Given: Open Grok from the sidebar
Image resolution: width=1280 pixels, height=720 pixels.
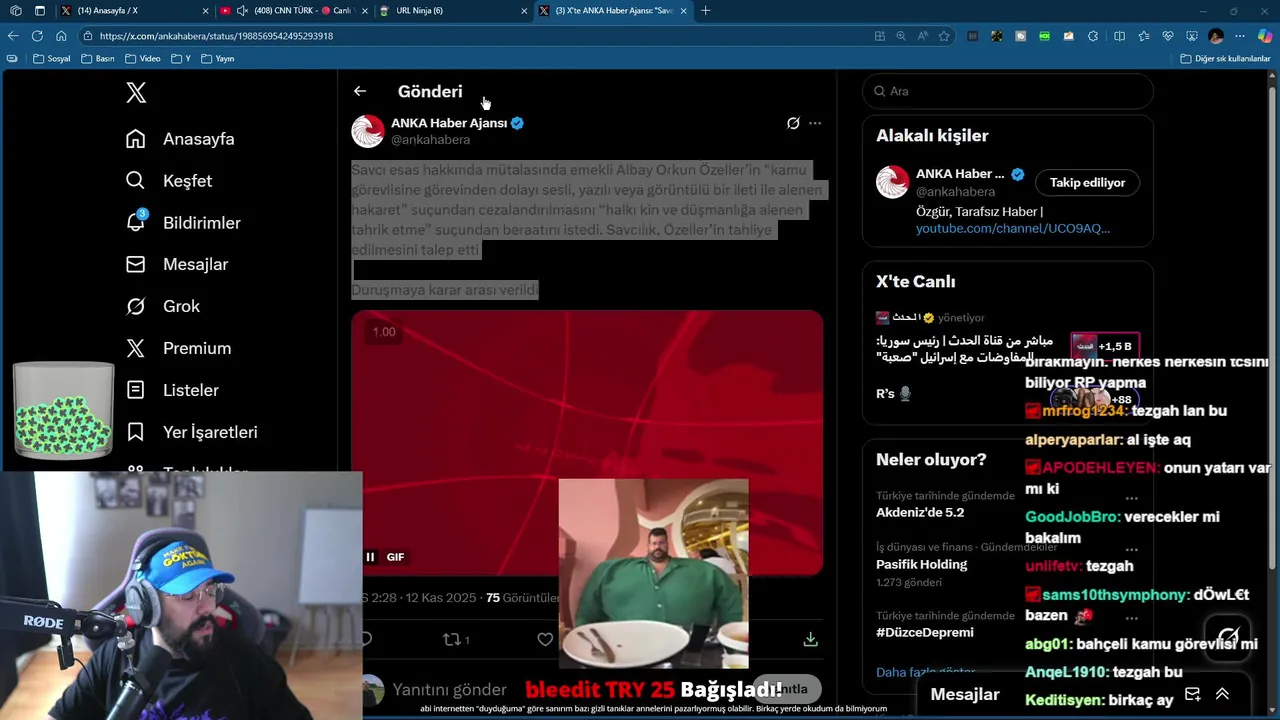Looking at the screenshot, I should [x=163, y=306].
